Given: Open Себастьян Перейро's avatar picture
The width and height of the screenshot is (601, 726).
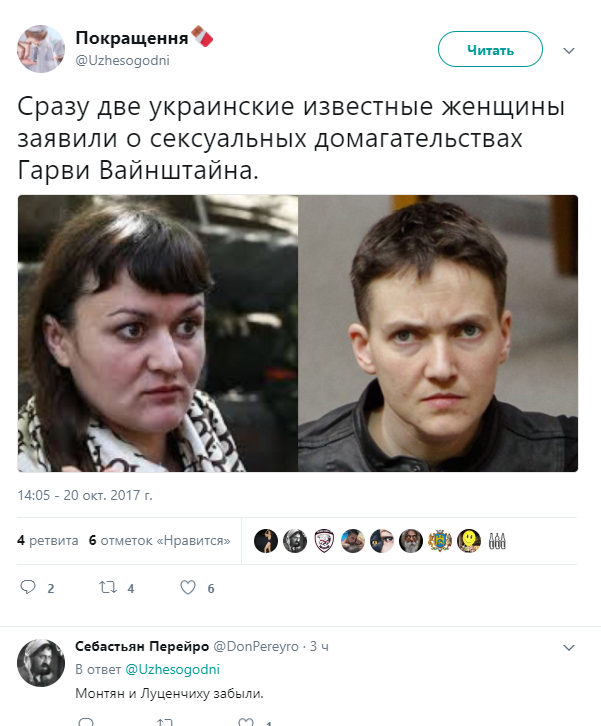Looking at the screenshot, I should (41, 663).
